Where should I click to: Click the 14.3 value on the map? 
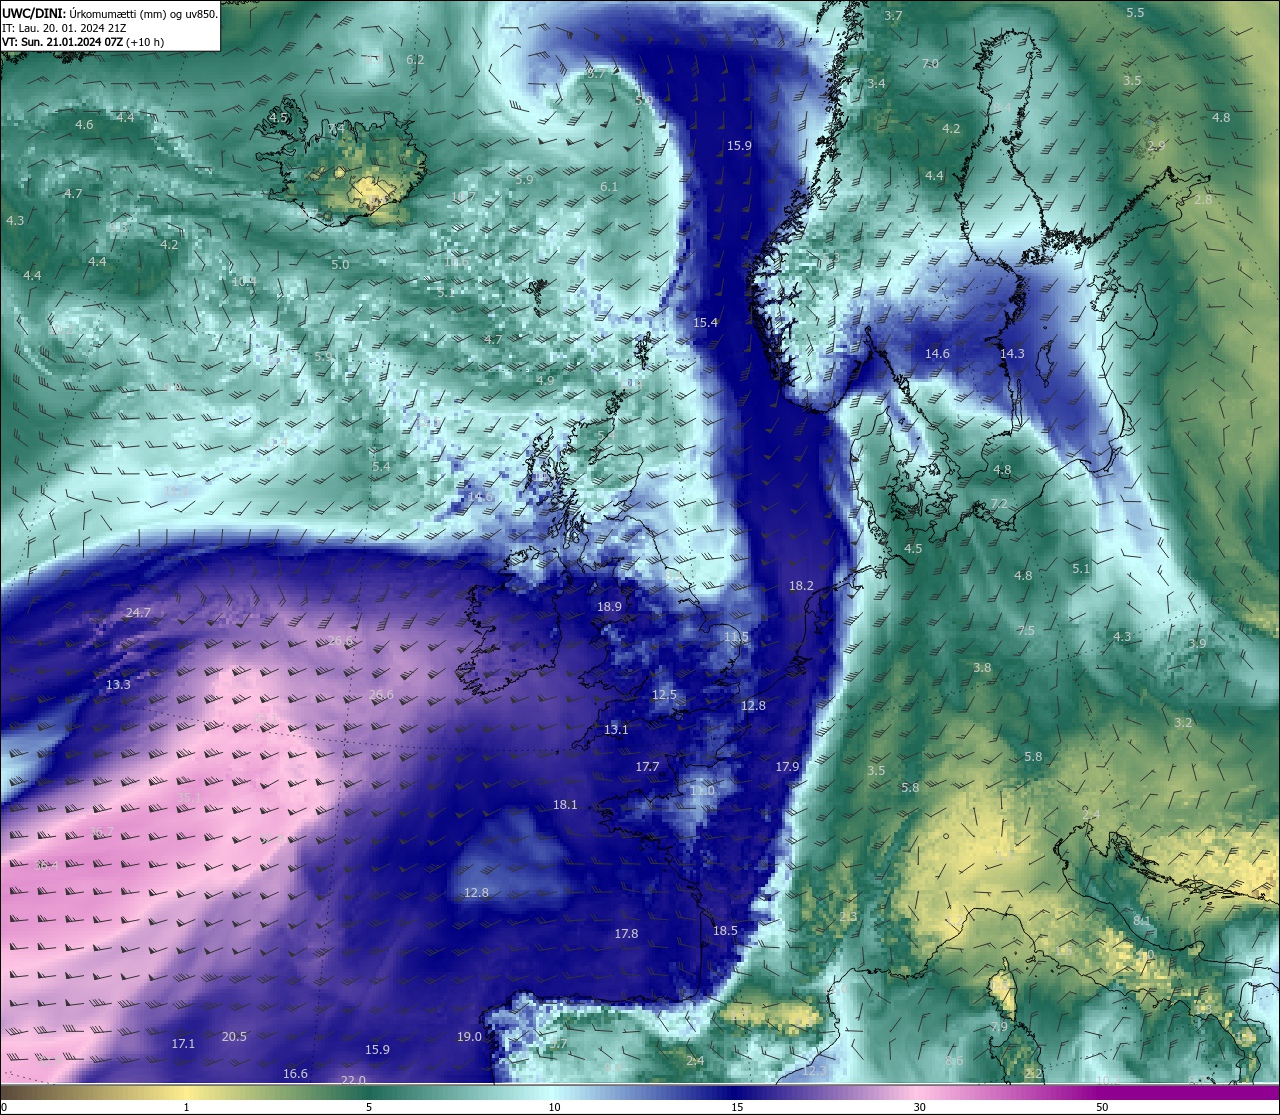click(1012, 354)
